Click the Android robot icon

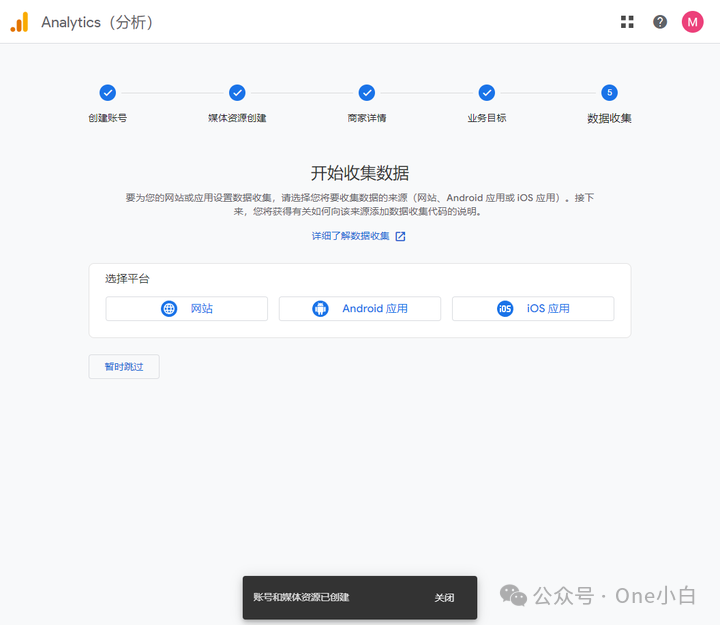point(320,309)
